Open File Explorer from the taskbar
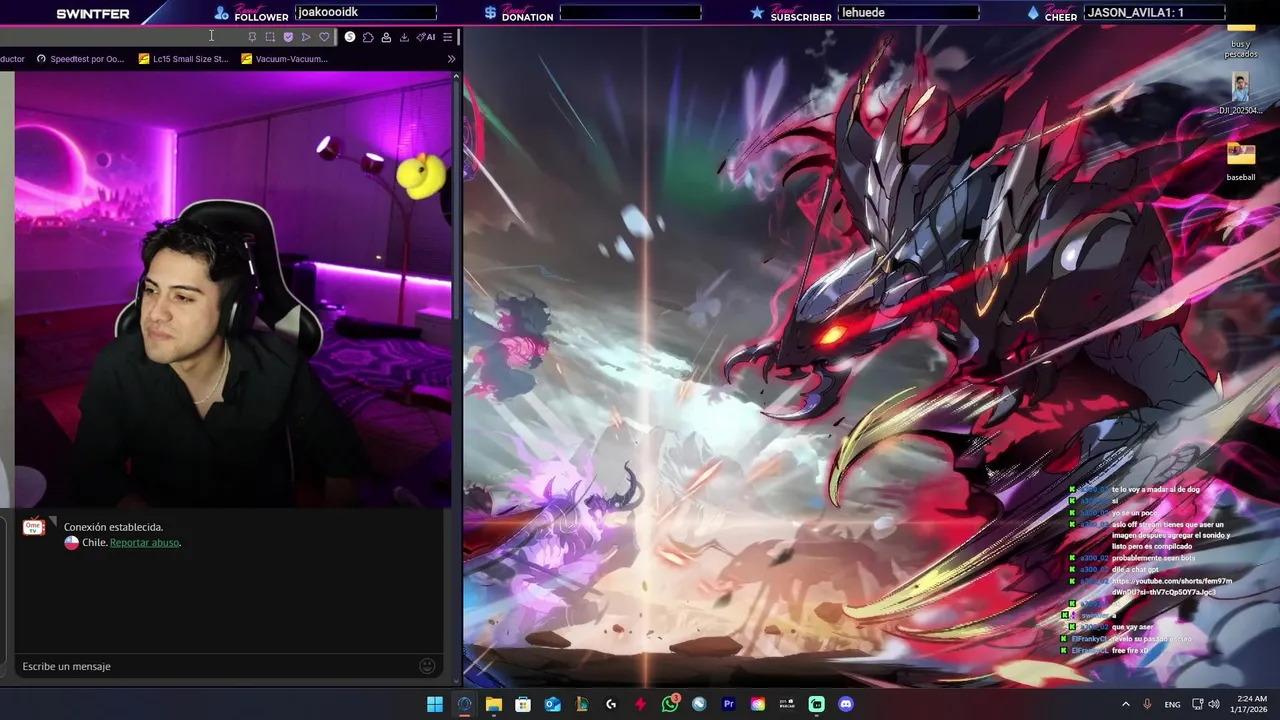This screenshot has height=720, width=1280. (x=494, y=704)
